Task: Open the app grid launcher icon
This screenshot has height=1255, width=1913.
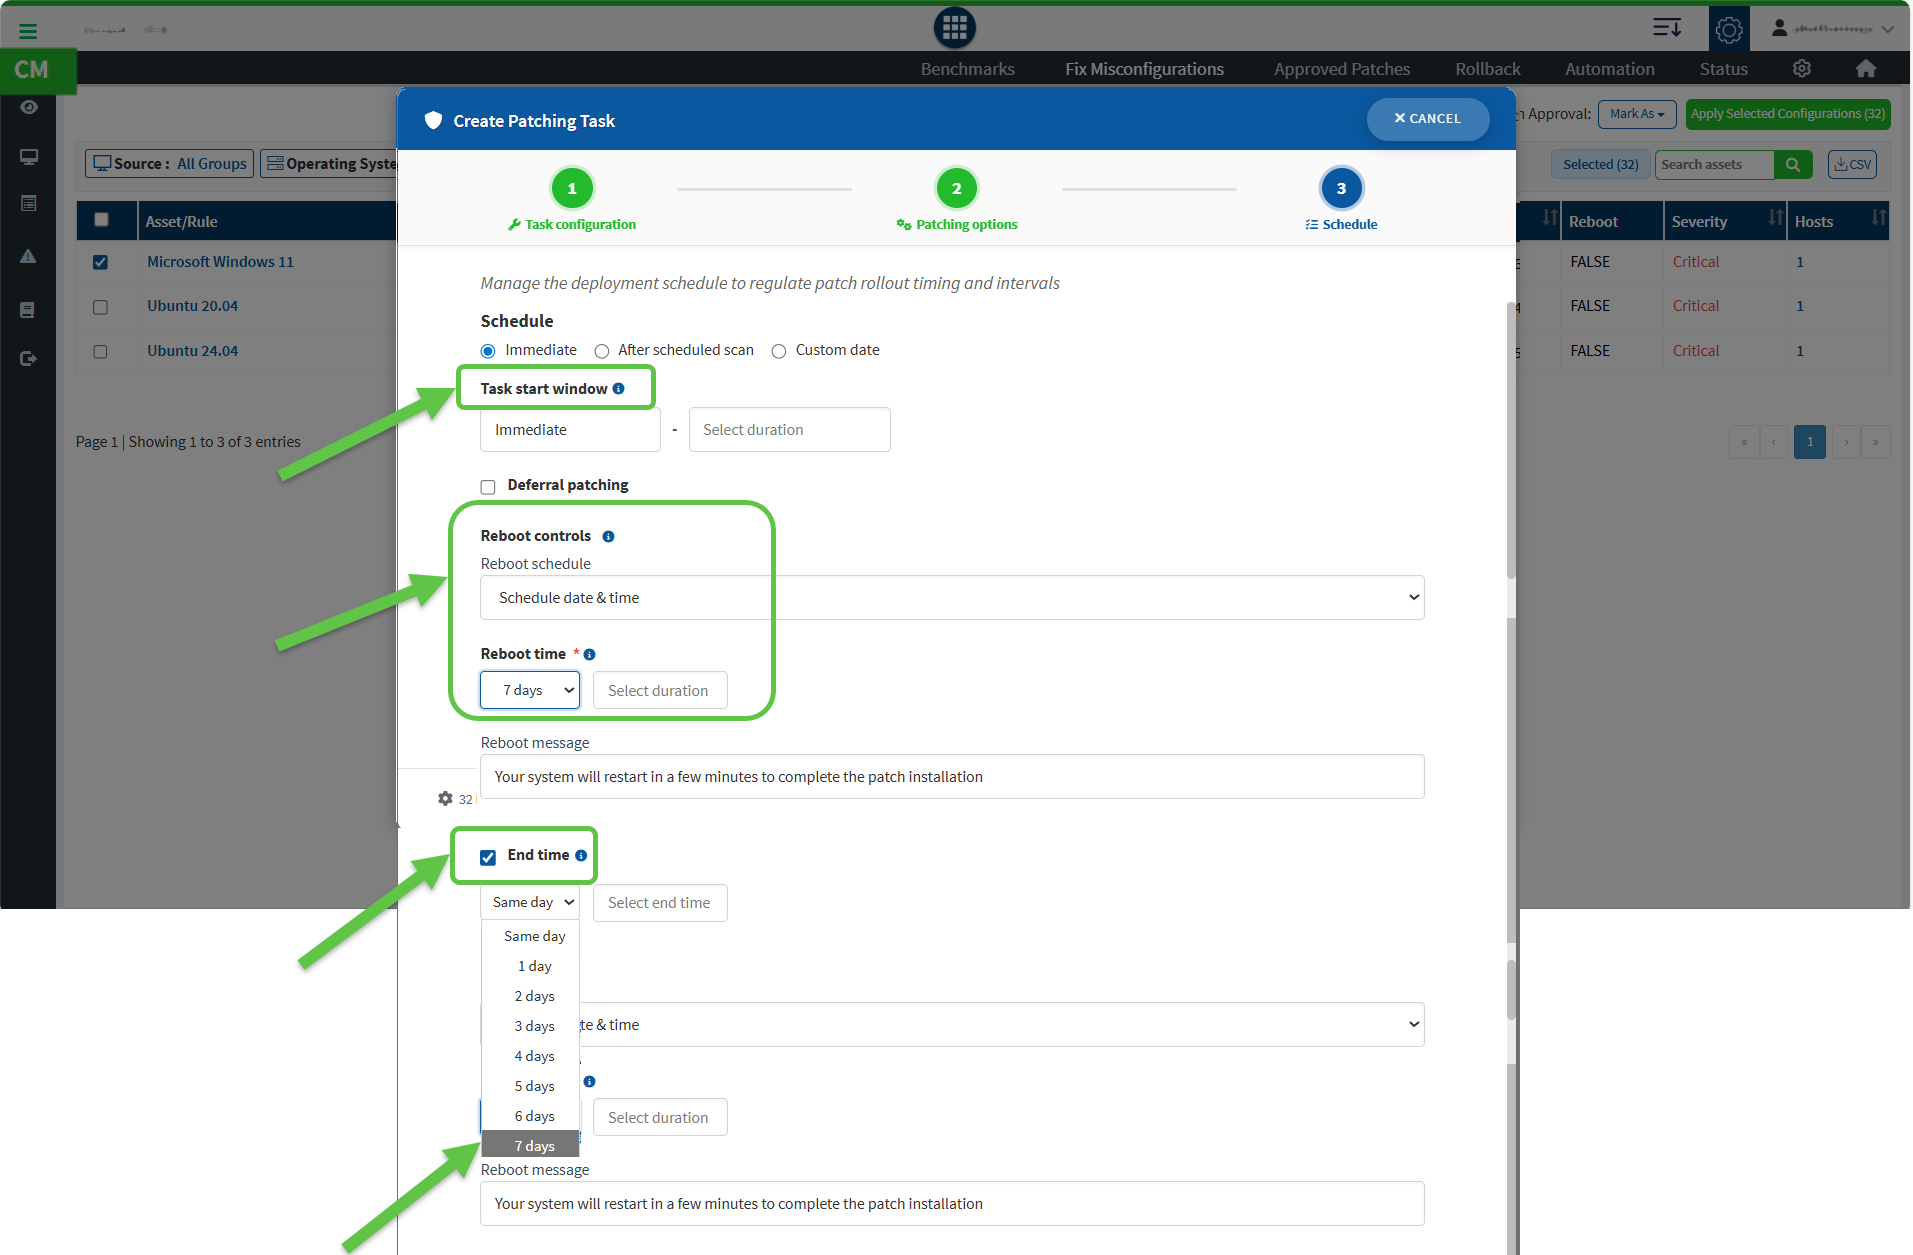Action: coord(954,28)
